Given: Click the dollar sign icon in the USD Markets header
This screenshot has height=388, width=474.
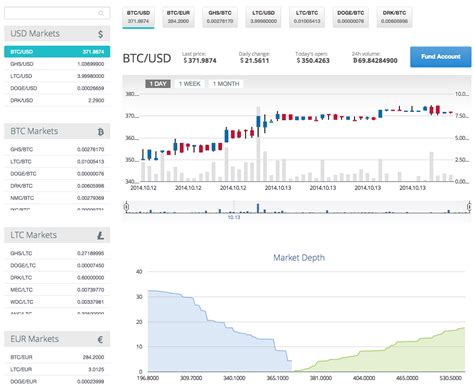Looking at the screenshot, I should [x=101, y=34].
